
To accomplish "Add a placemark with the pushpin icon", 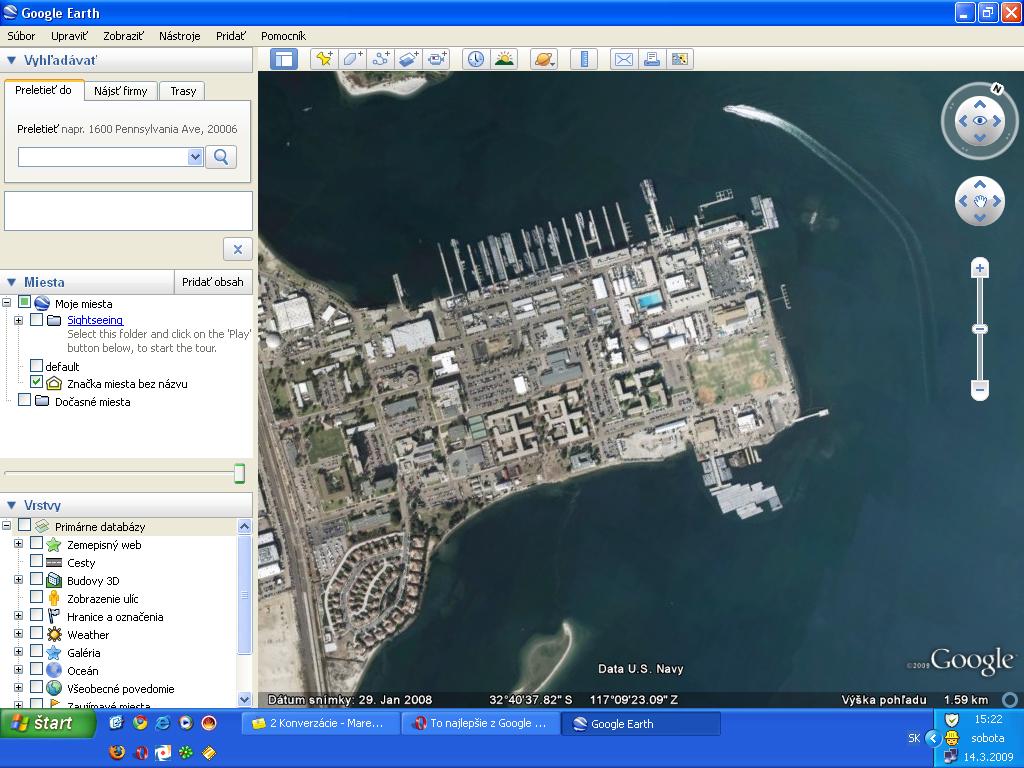I will [324, 59].
